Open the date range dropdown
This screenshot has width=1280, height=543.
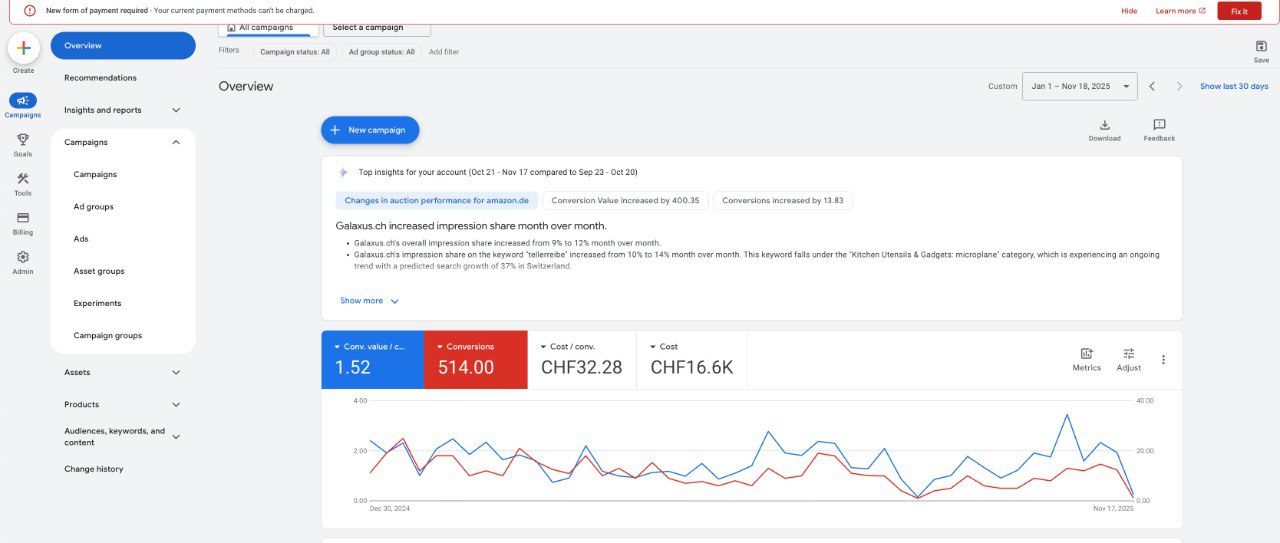point(1079,86)
